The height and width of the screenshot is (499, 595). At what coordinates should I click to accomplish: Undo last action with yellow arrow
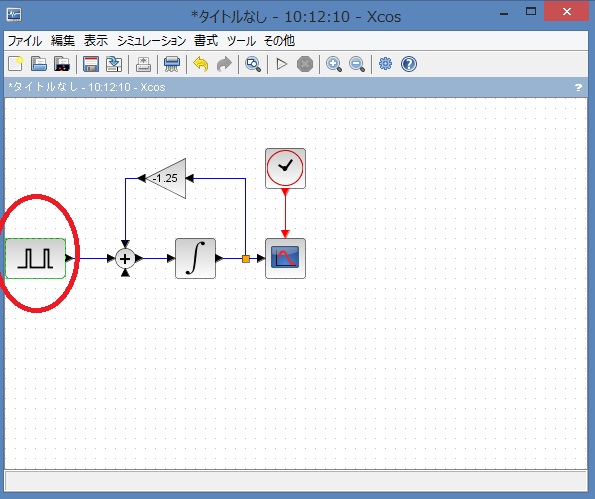click(x=201, y=64)
